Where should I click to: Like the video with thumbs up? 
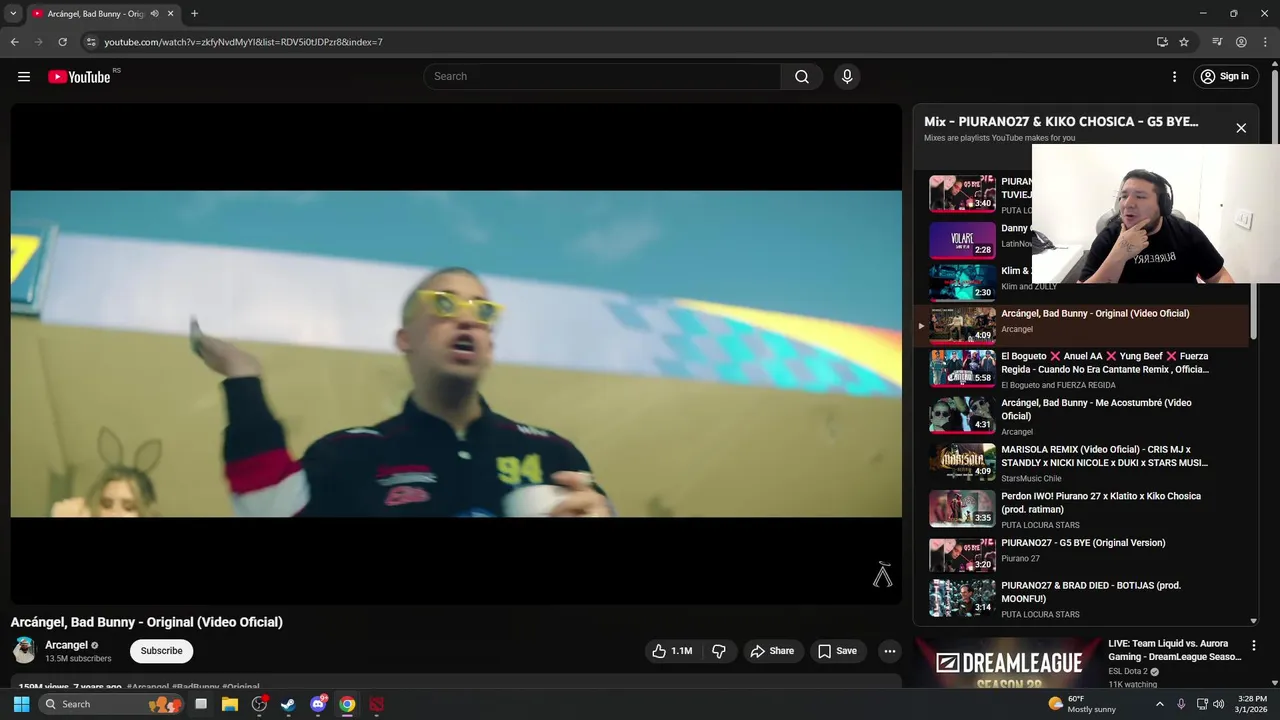pos(672,651)
